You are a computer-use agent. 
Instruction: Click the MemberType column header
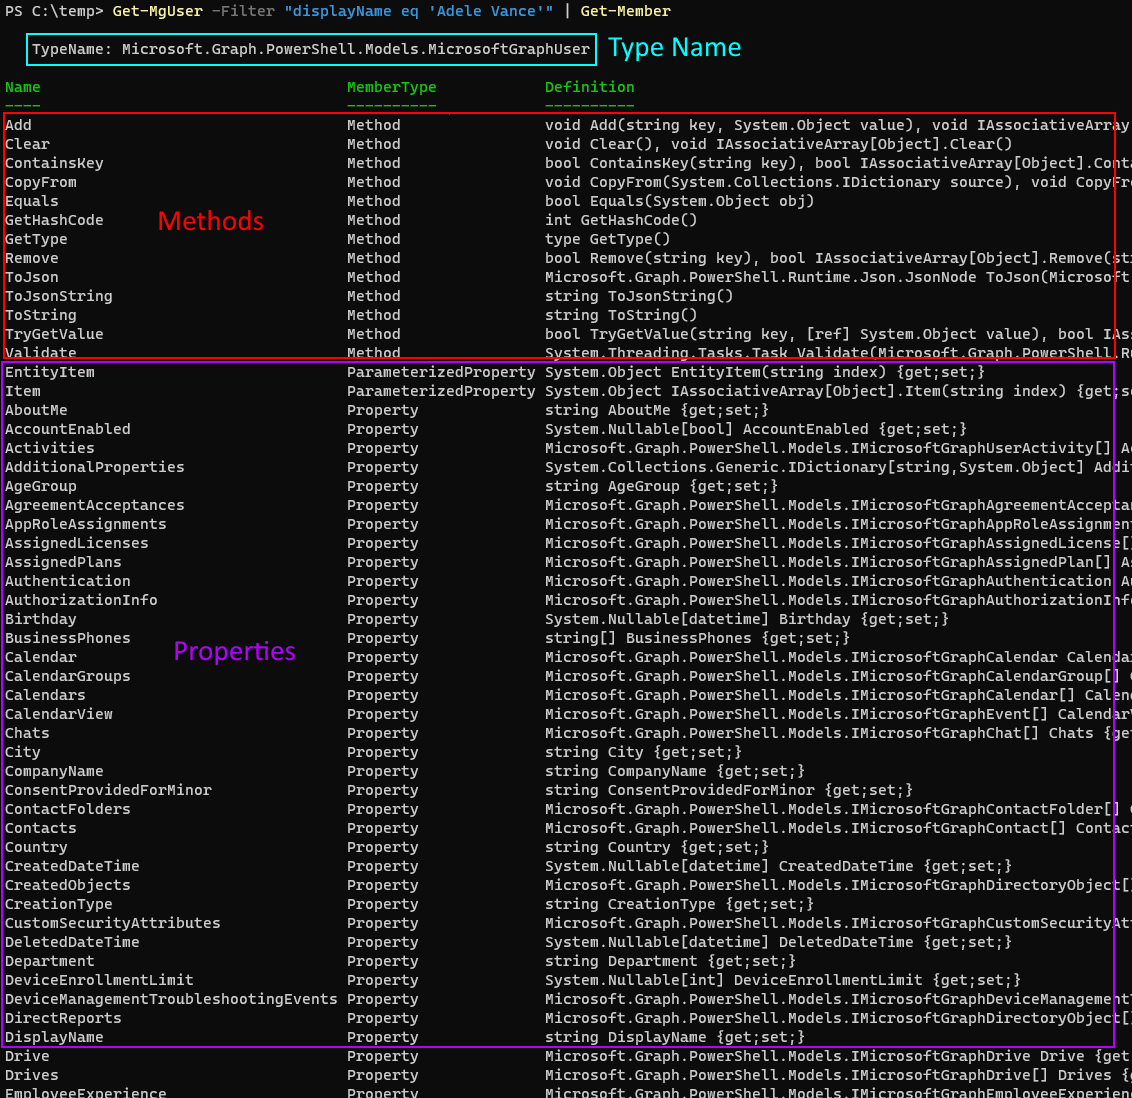[x=391, y=87]
